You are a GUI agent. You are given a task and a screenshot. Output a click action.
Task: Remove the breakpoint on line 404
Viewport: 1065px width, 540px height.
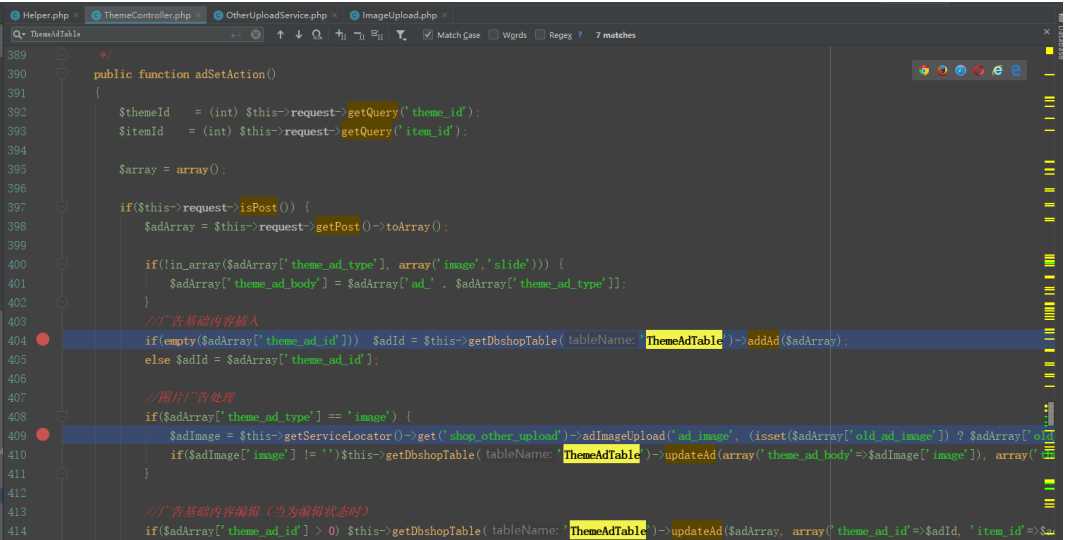[x=43, y=340]
